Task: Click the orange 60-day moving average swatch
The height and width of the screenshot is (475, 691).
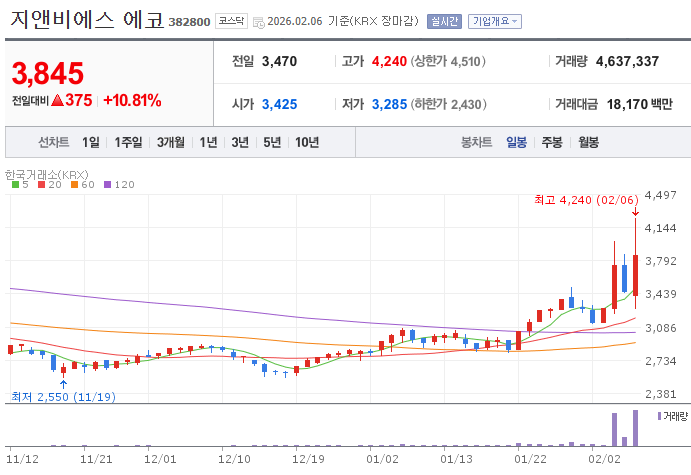Action: 74,185
